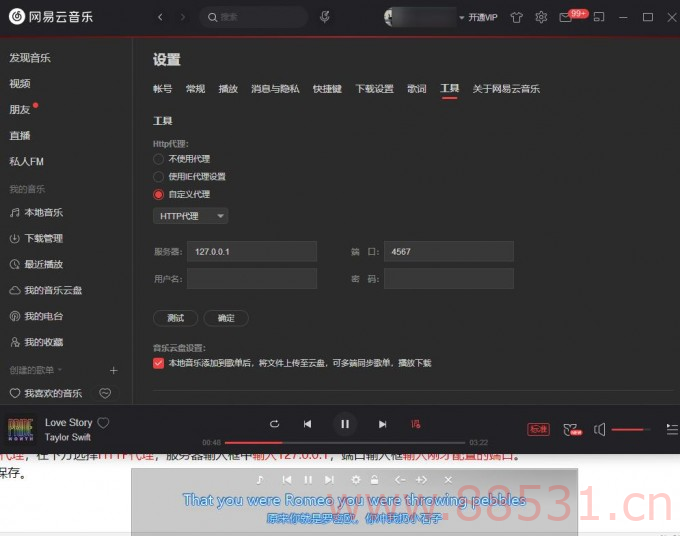
Task: Toggle the loop playback mode icon
Action: 275,424
